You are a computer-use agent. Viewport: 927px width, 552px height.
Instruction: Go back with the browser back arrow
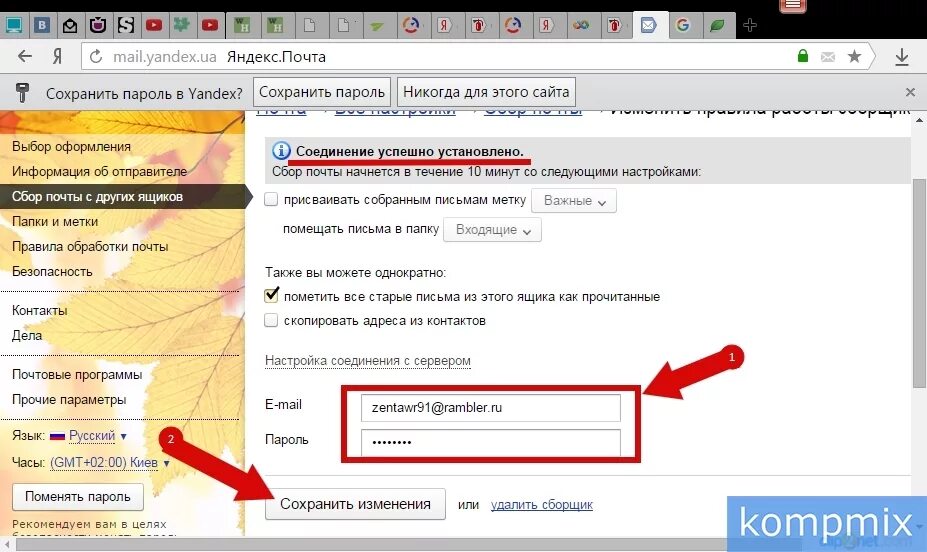pos(25,57)
